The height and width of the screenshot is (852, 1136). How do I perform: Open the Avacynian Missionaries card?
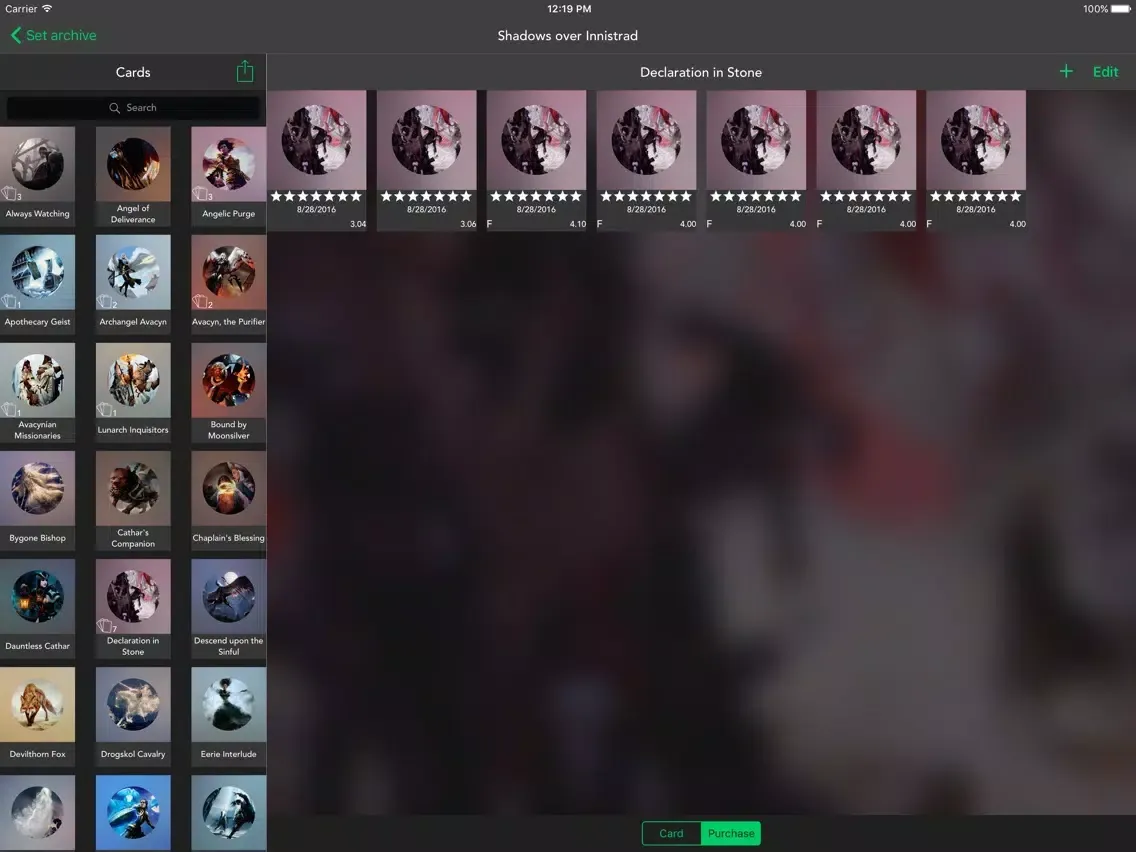[38, 392]
